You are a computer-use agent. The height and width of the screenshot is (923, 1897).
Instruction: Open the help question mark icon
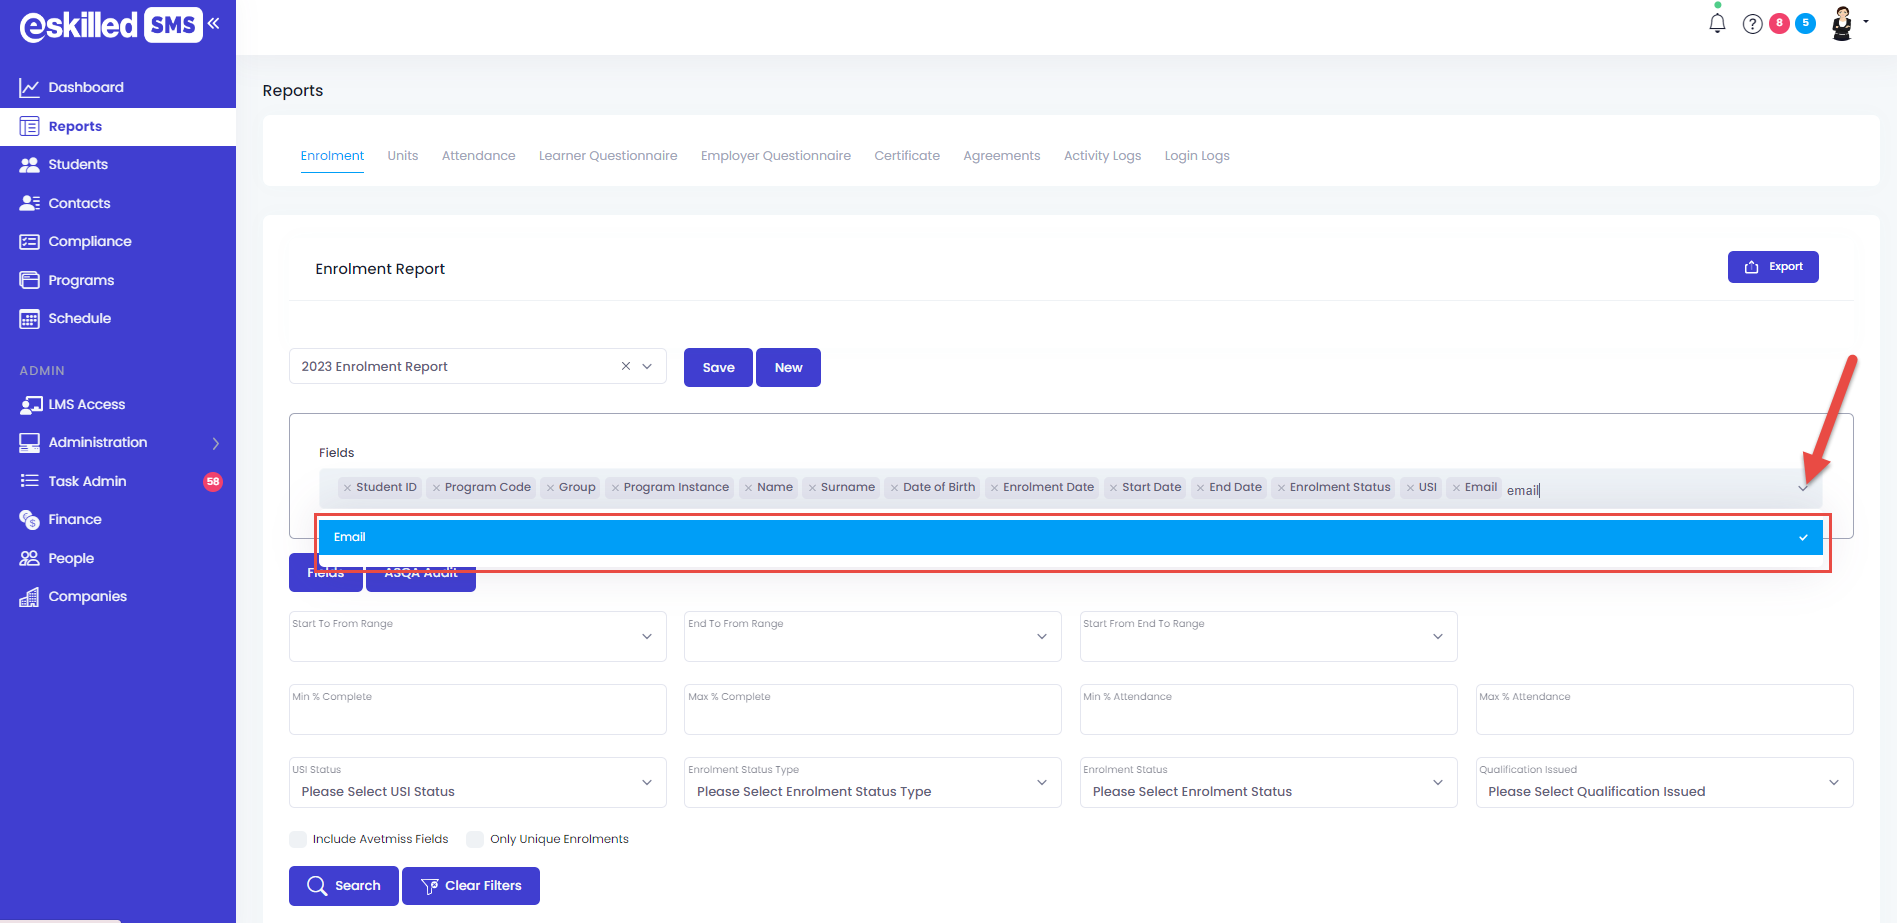pos(1752,24)
